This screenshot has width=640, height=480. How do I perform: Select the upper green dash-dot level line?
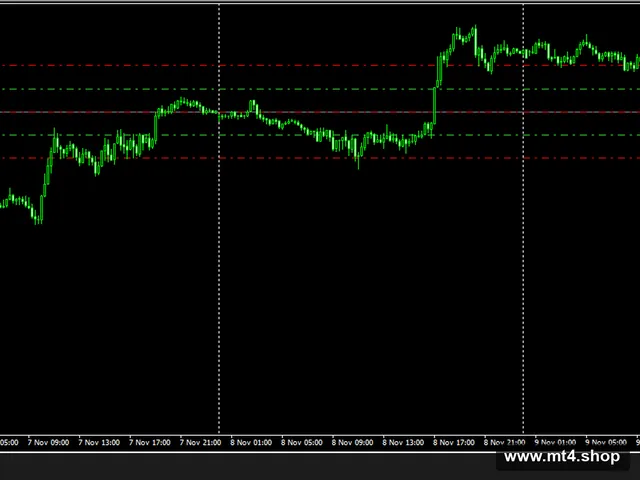[320, 89]
